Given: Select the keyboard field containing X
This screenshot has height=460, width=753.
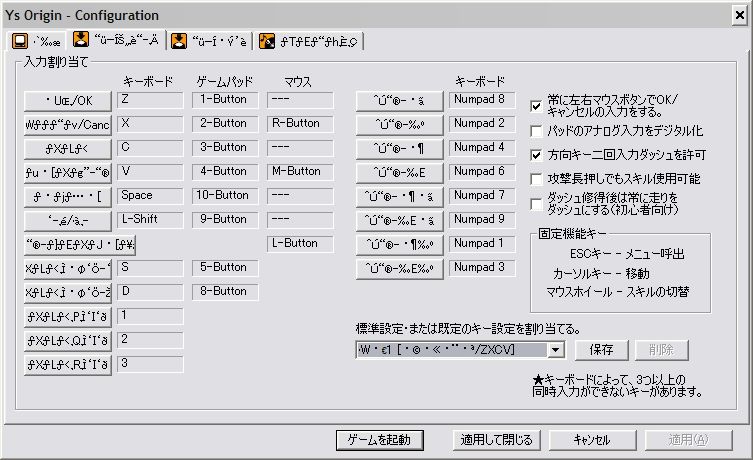Looking at the screenshot, I should pos(150,124).
